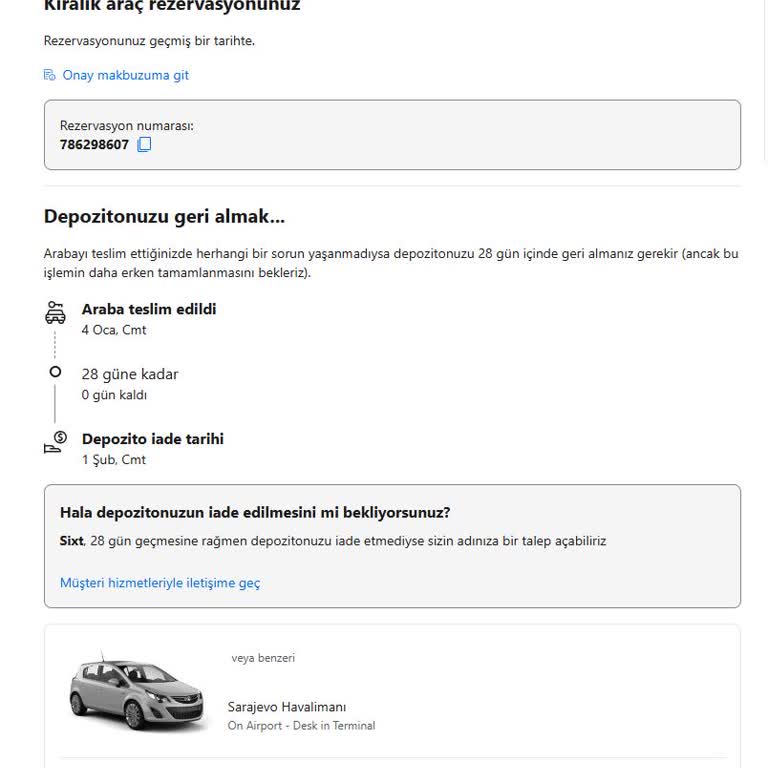Click the 4 Oca, Cmt delivery date
This screenshot has height=768, width=768.
click(114, 330)
